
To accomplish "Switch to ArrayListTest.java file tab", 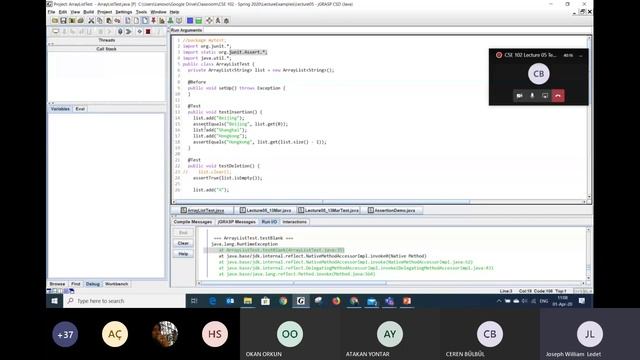I will pyautogui.click(x=203, y=210).
